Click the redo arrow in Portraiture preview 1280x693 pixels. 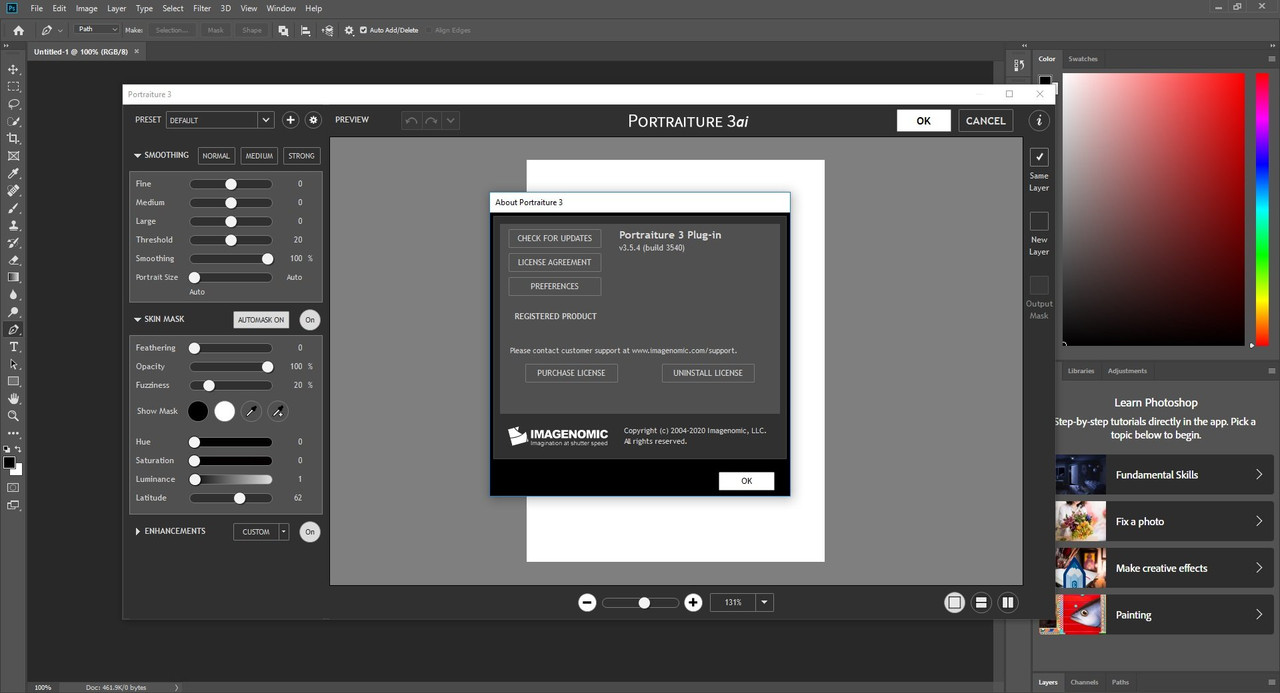431,121
